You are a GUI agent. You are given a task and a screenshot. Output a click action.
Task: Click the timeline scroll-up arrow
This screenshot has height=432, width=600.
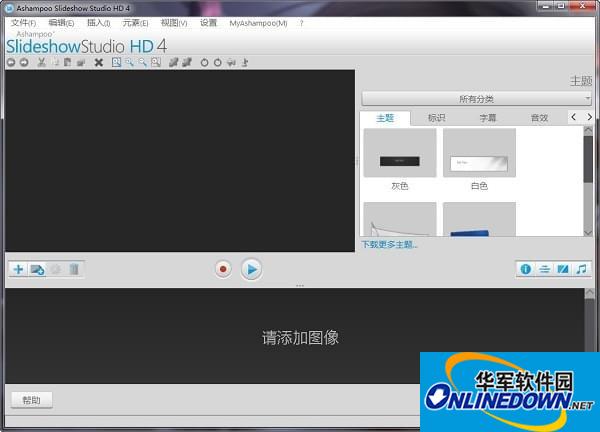[x=590, y=293]
